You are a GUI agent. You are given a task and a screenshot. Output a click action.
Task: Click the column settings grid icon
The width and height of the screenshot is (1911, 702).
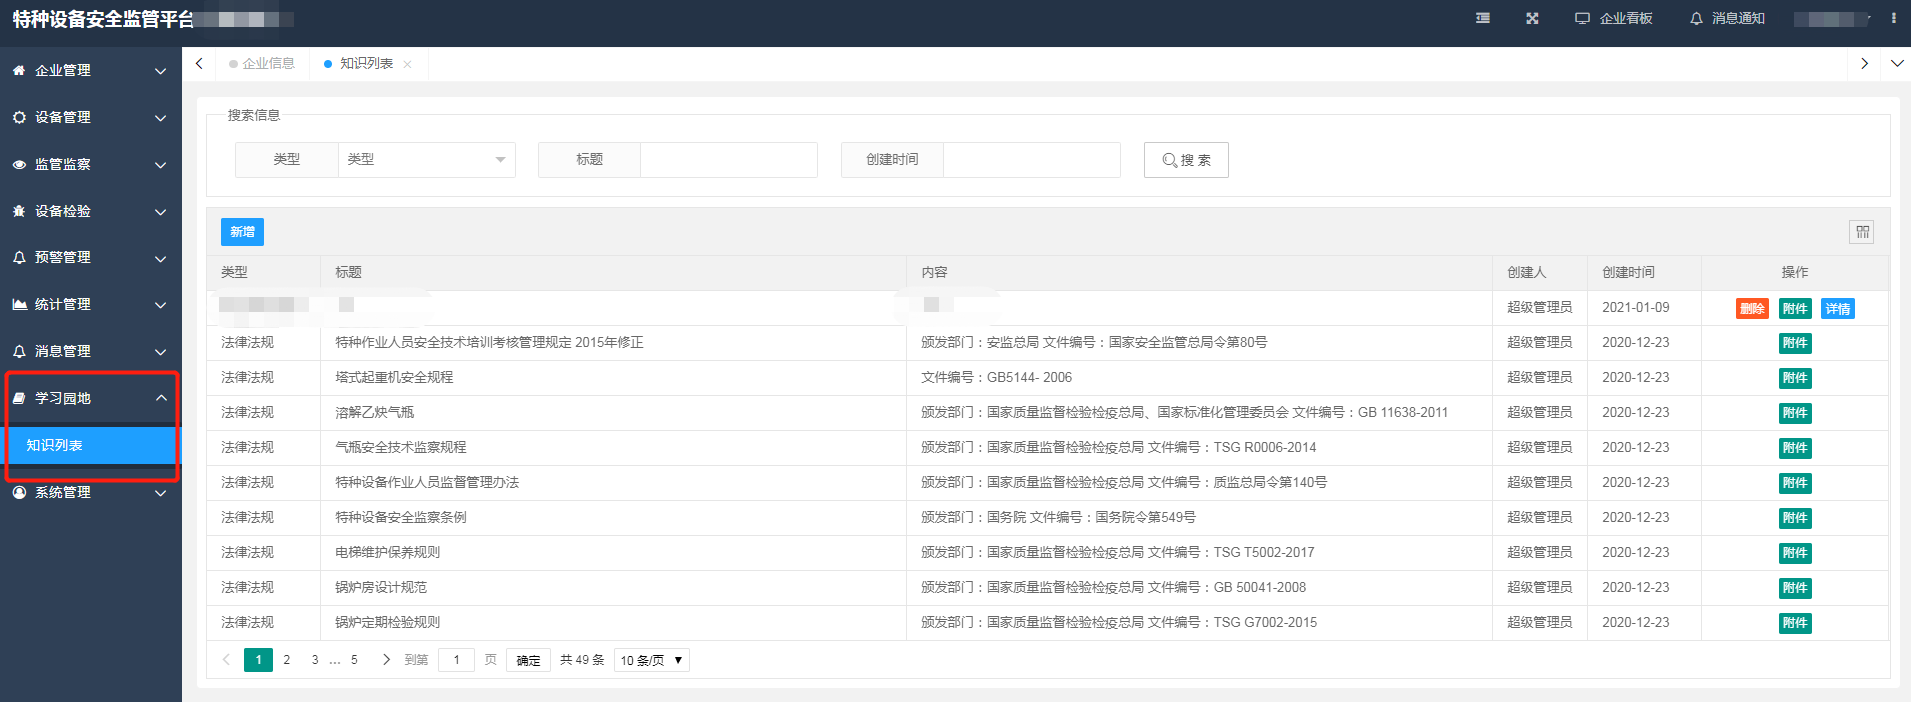[x=1861, y=232]
